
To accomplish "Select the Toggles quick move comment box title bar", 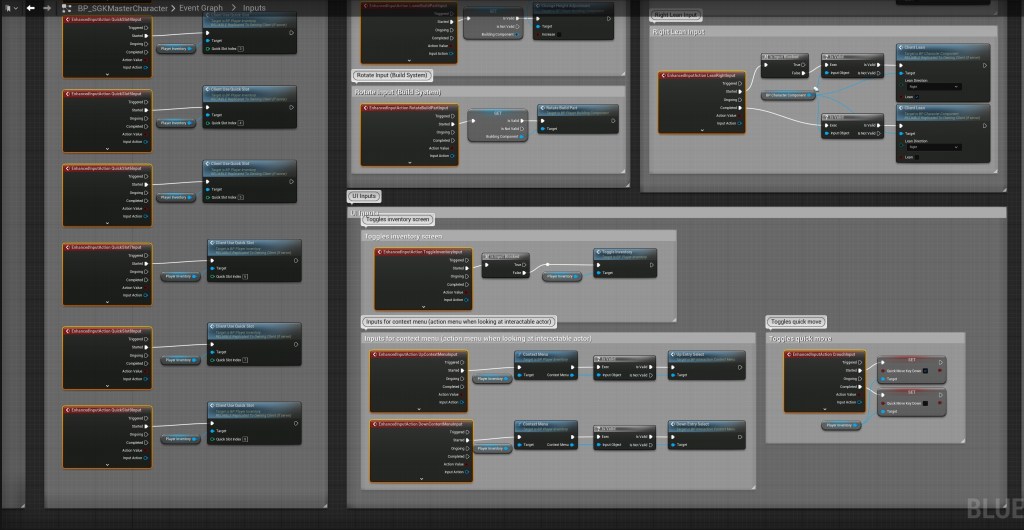I will 865,339.
